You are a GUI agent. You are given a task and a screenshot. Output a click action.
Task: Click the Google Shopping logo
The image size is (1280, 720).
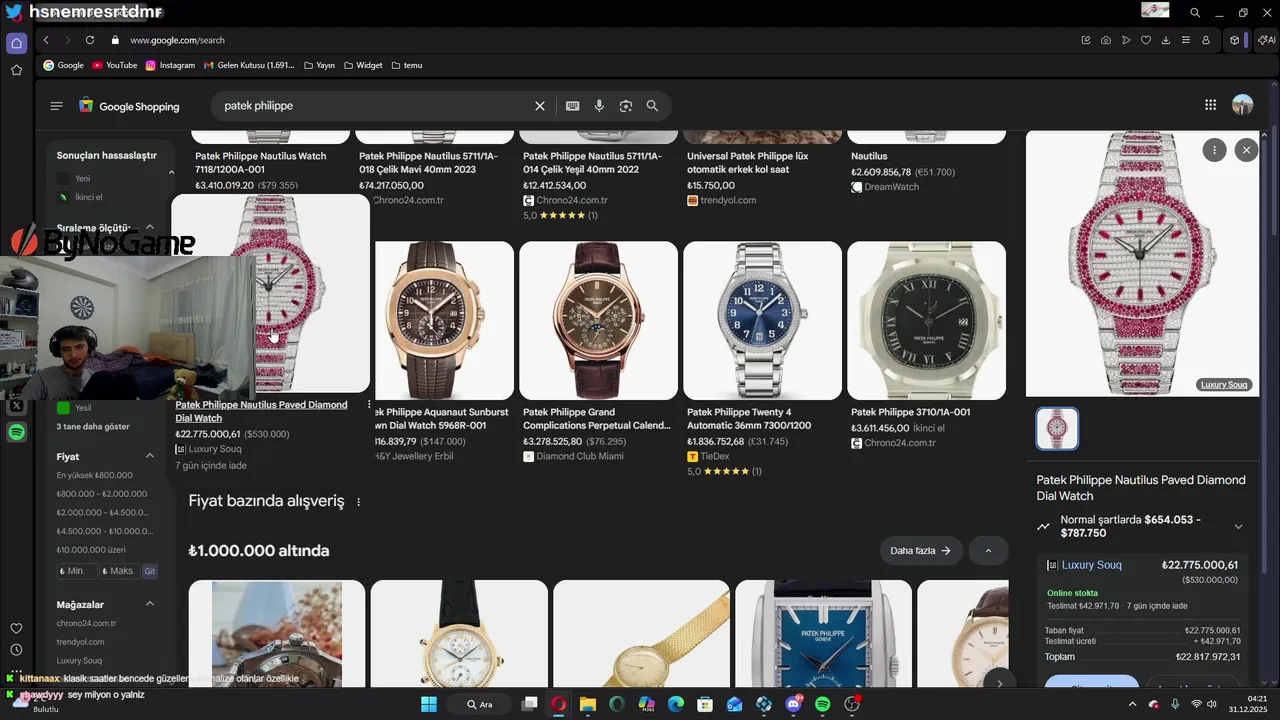click(x=130, y=106)
